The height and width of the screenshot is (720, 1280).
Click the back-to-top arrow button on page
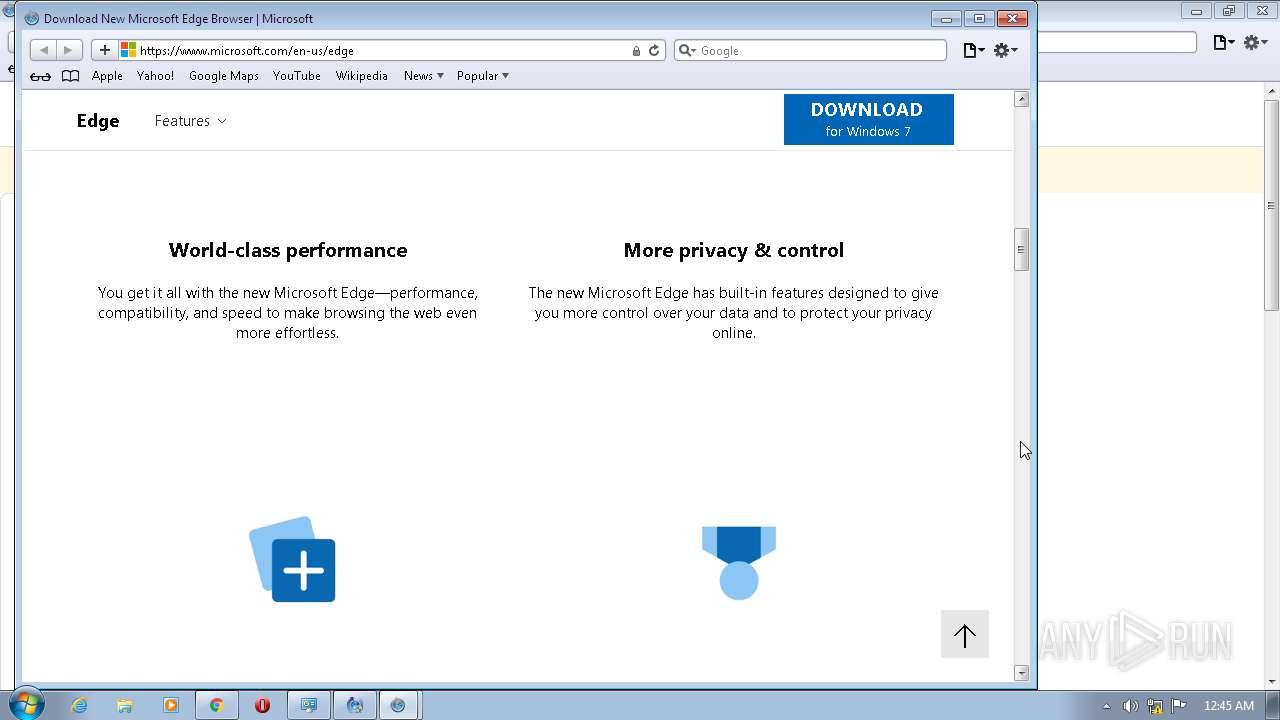coord(965,634)
